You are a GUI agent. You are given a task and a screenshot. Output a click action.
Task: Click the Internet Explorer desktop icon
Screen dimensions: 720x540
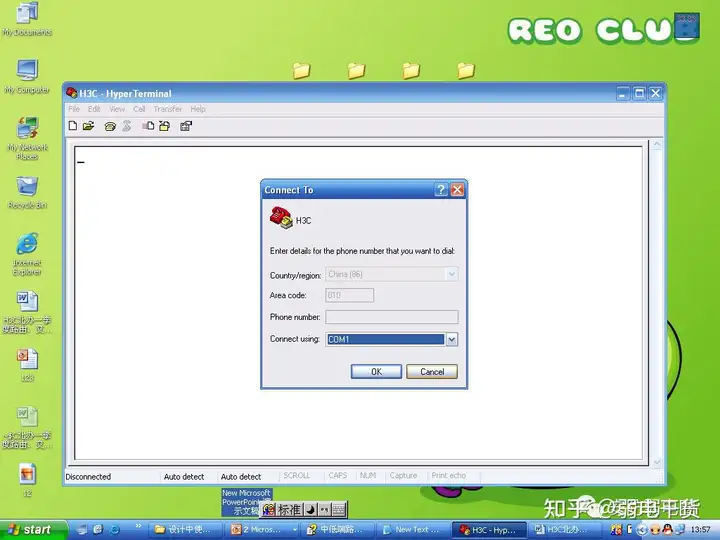(x=27, y=254)
